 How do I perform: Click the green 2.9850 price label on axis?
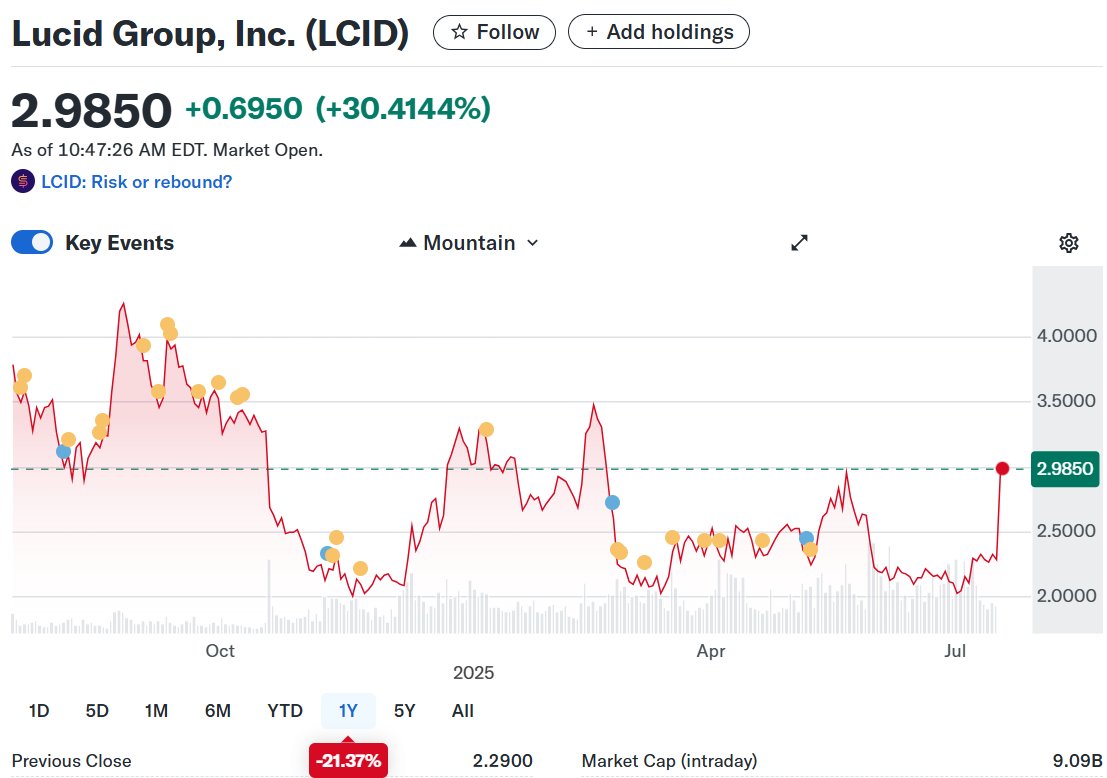coord(1065,469)
